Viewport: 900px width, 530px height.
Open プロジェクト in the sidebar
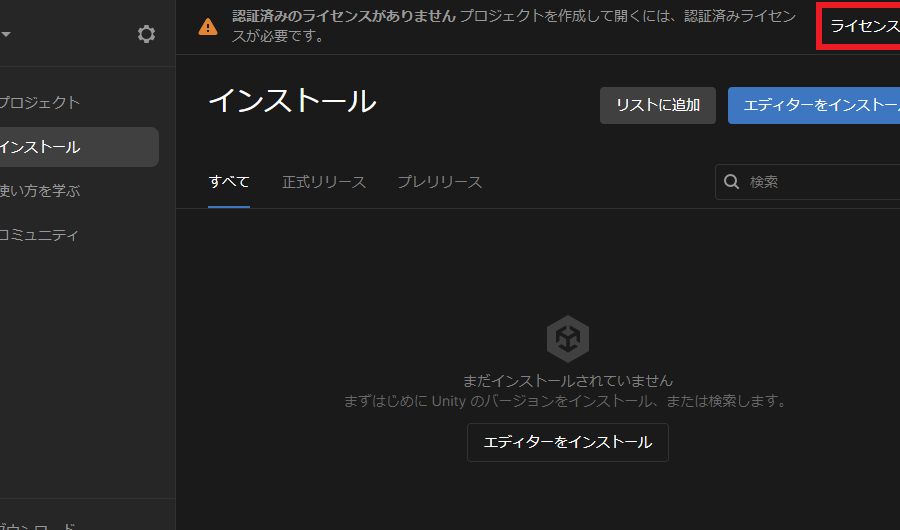click(x=39, y=103)
